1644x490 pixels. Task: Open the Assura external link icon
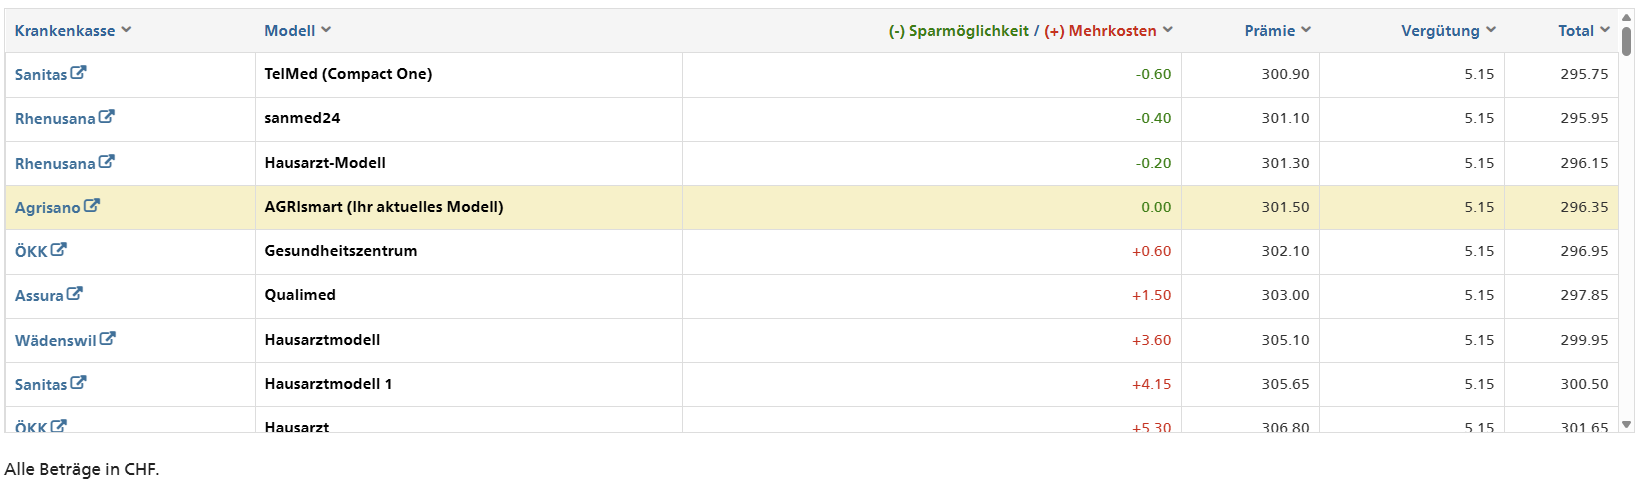[x=75, y=294]
